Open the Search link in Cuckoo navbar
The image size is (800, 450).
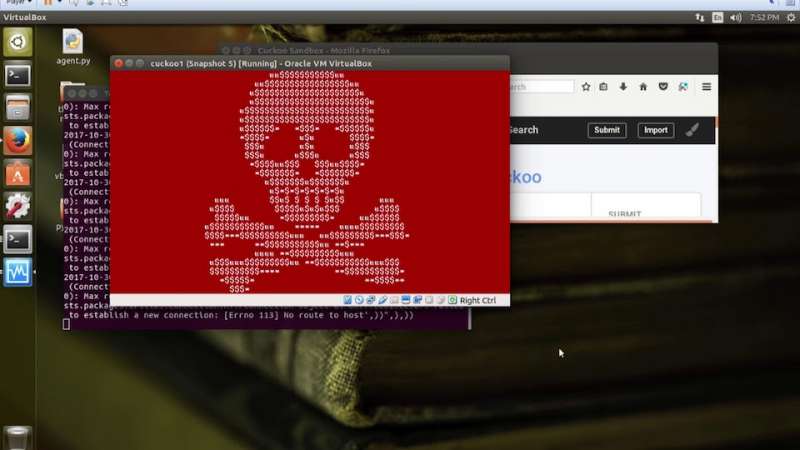(523, 130)
